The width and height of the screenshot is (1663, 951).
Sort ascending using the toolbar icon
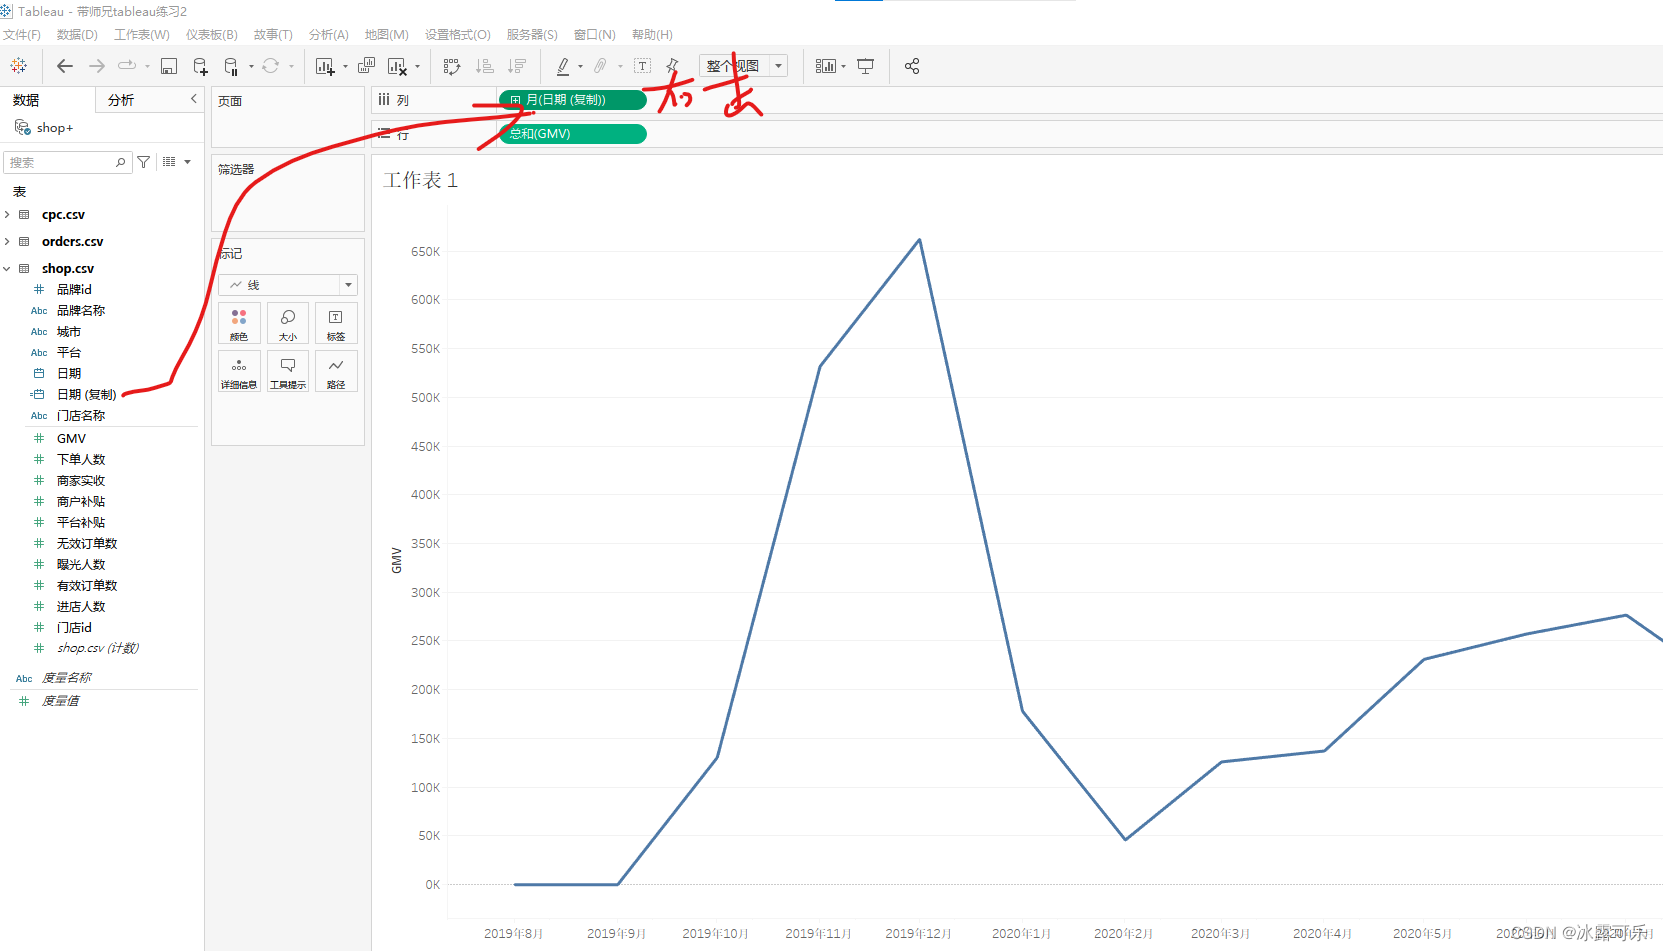coord(485,66)
